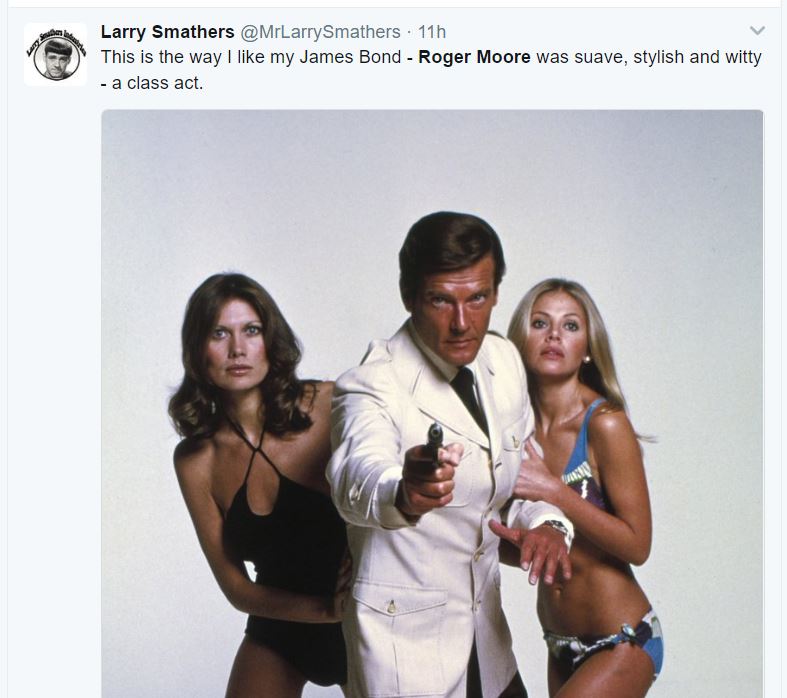Click the face inside the circular avatar logo

coord(56,57)
